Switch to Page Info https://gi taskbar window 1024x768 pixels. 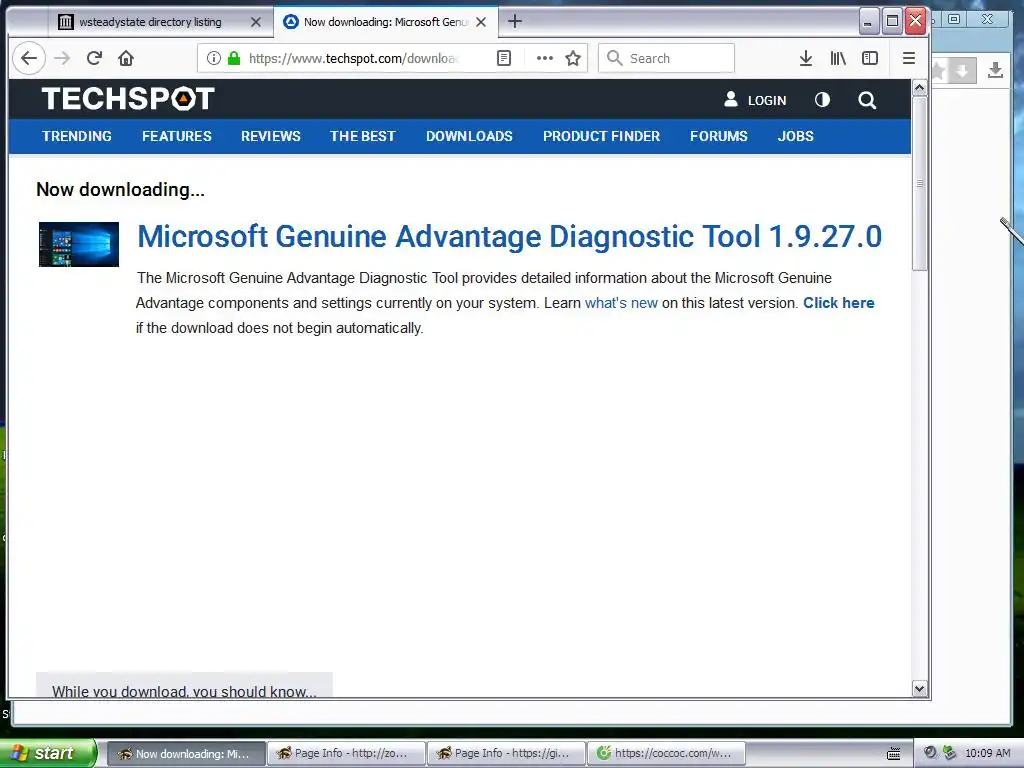[505, 754]
